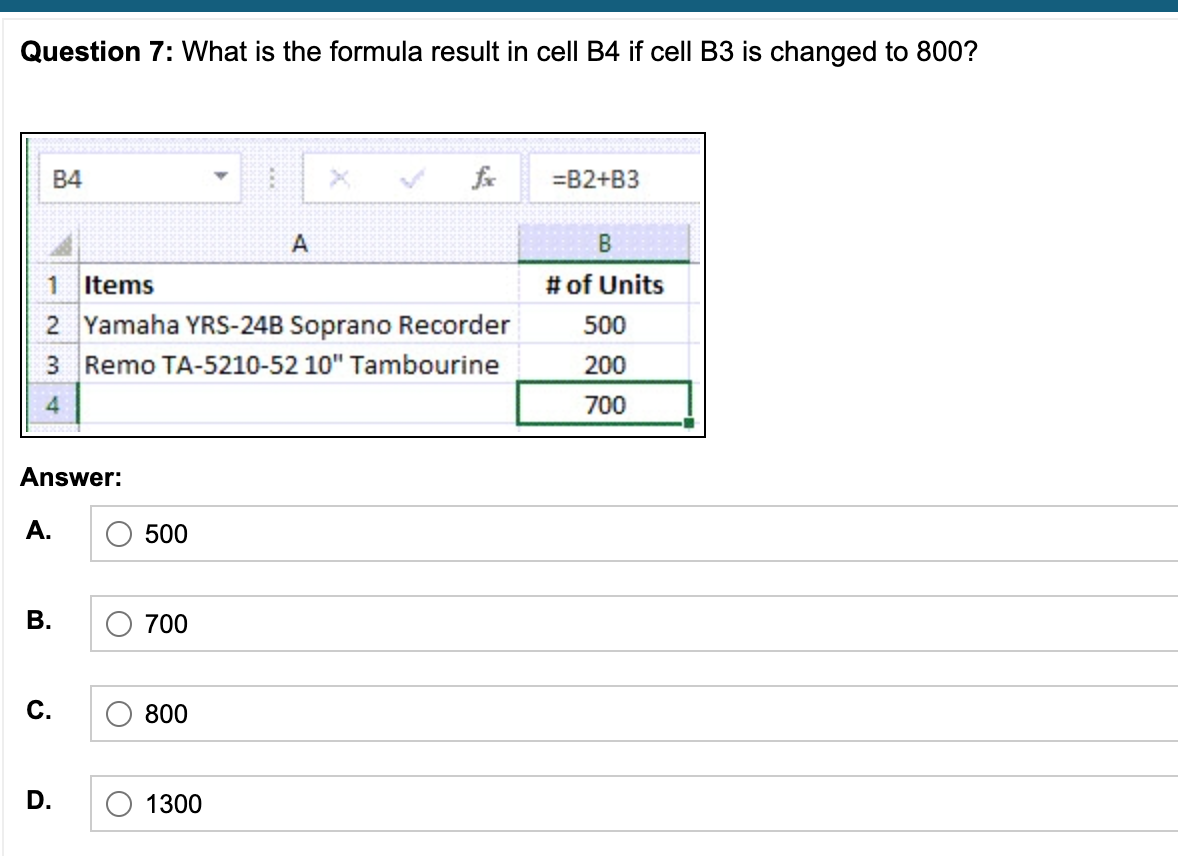The height and width of the screenshot is (856, 1178).
Task: Select answer B, 700
Action: tap(119, 624)
